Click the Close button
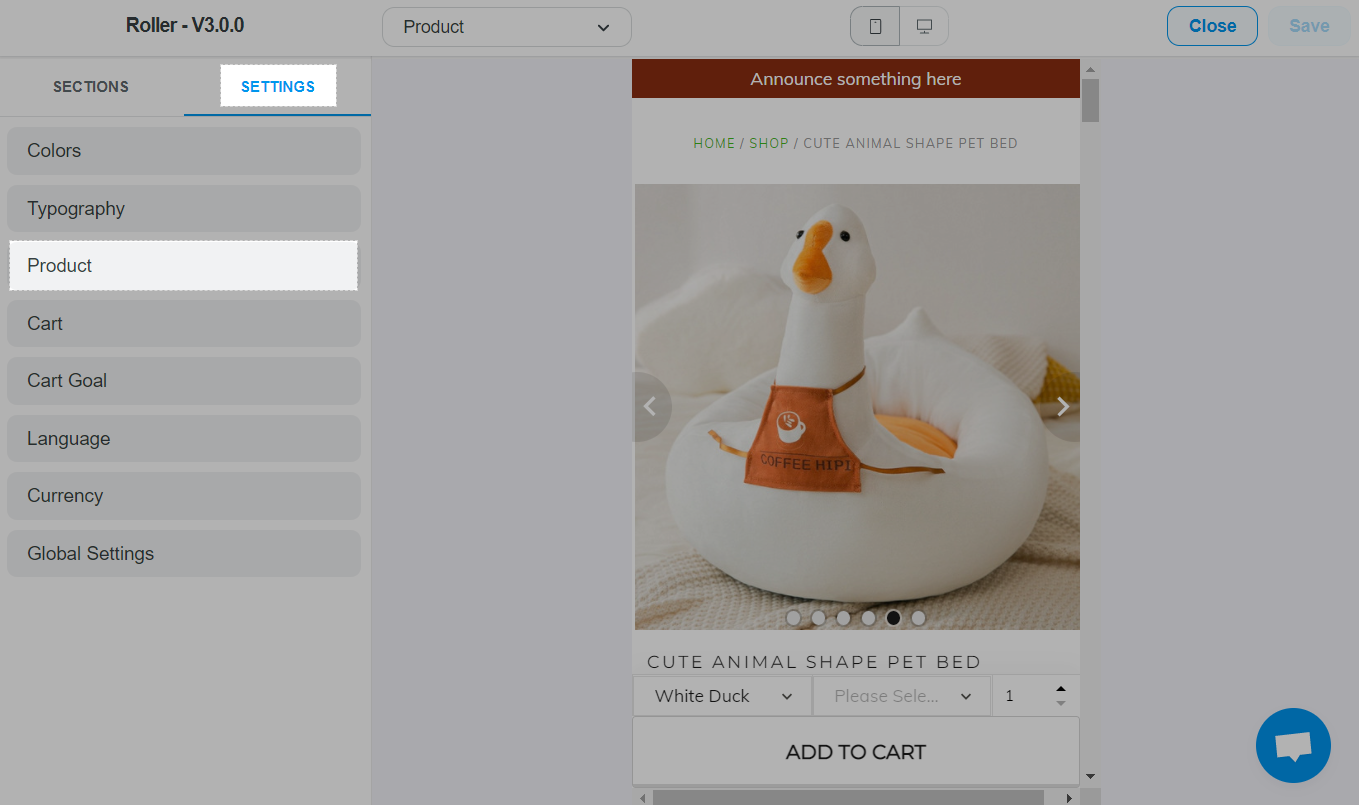 coord(1212,26)
